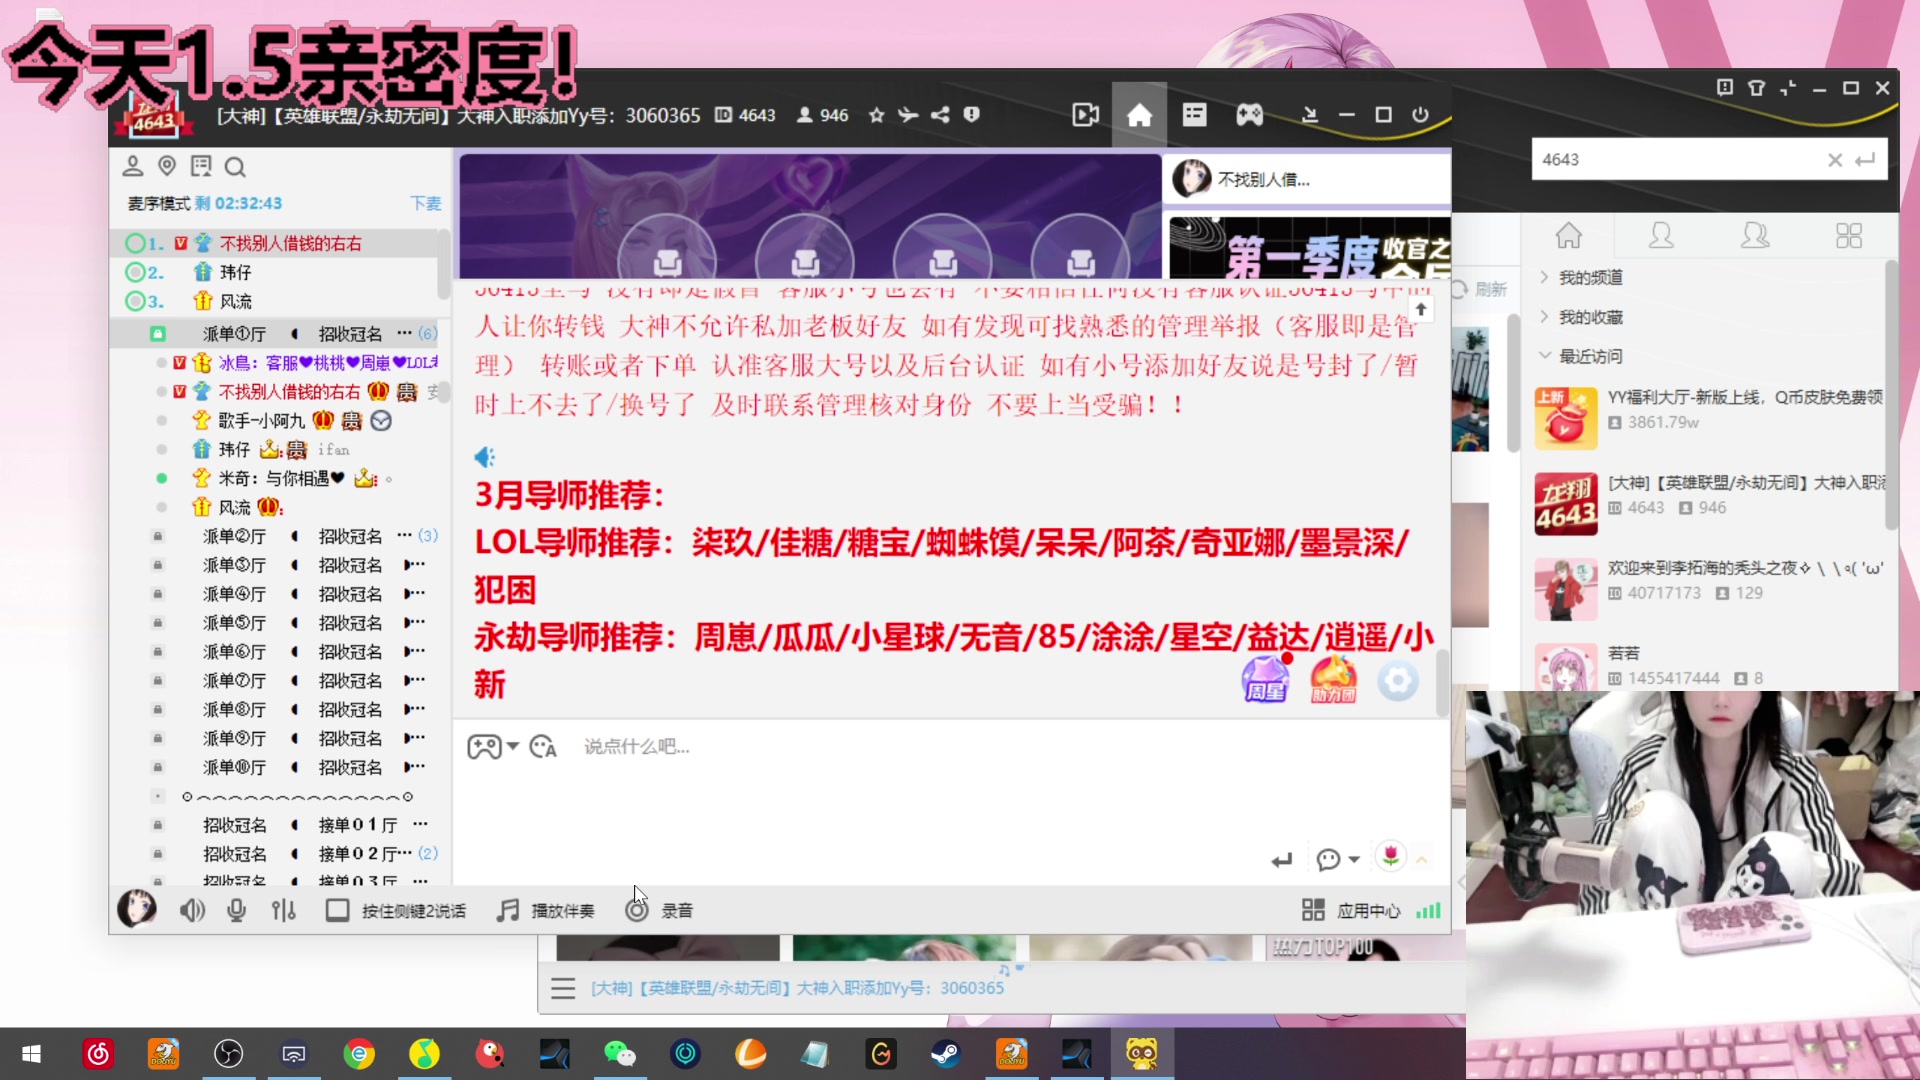The image size is (1920, 1080).
Task: Click the 下麦 link to leave the mic
Action: (425, 203)
